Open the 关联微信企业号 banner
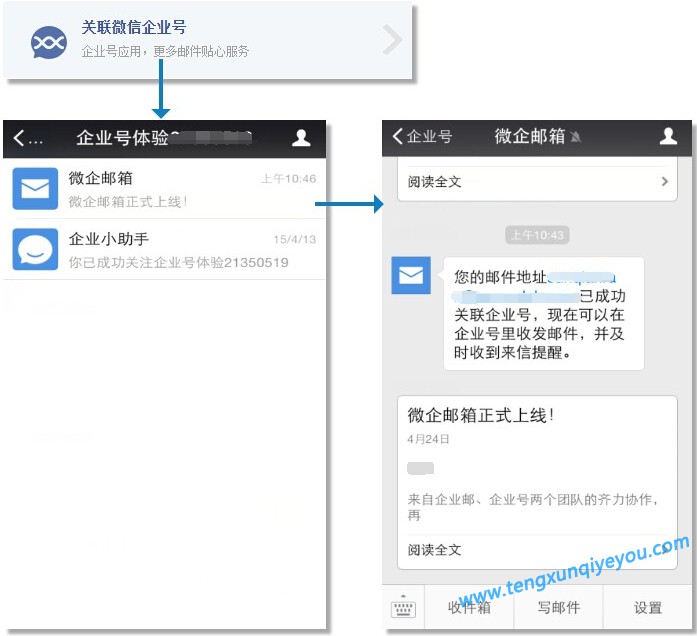Image resolution: width=697 pixels, height=636 pixels. point(208,40)
